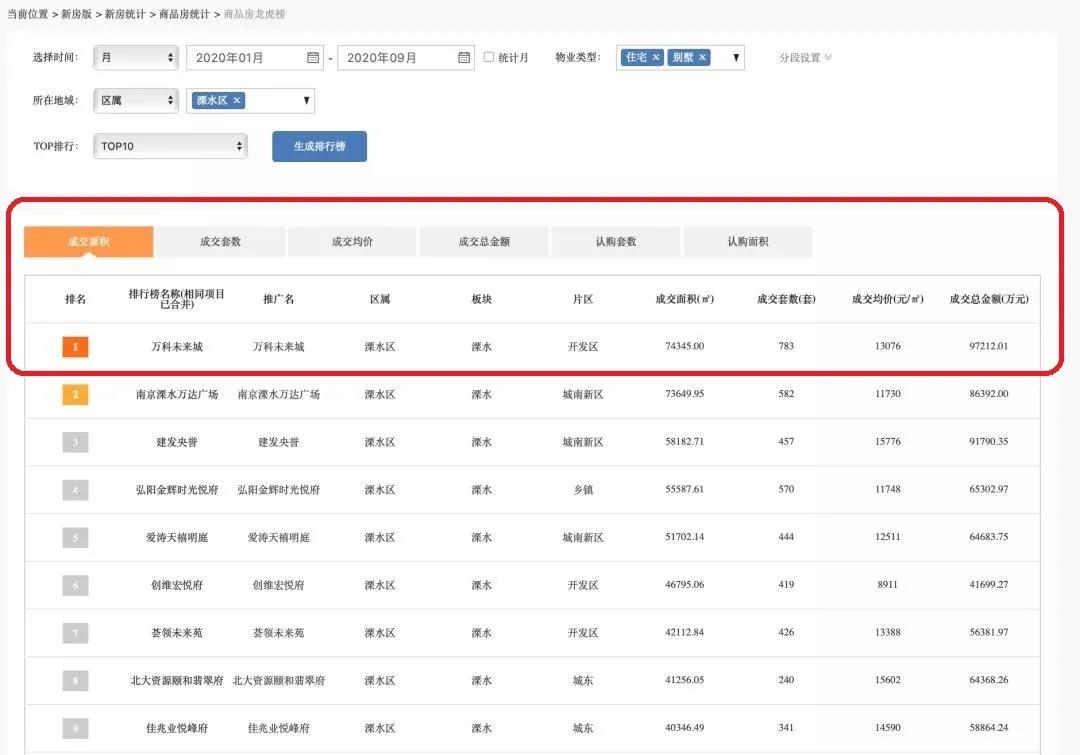Open the TOP10 ranking dropdown
The width and height of the screenshot is (1080, 755).
pos(170,146)
